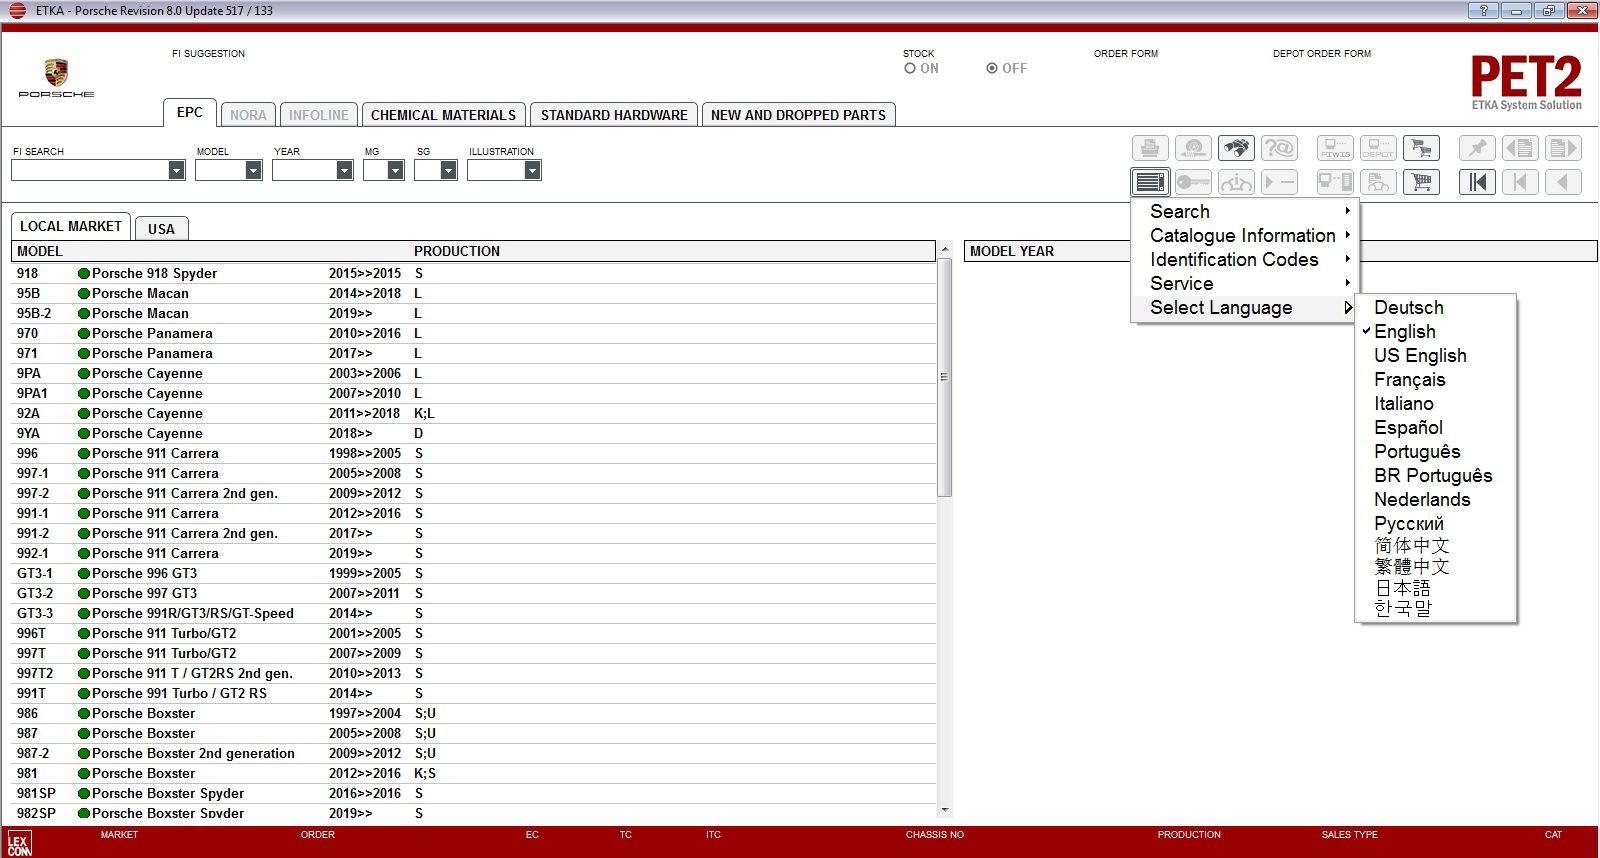
Task: Open the MODEL dropdown
Action: 253,171
